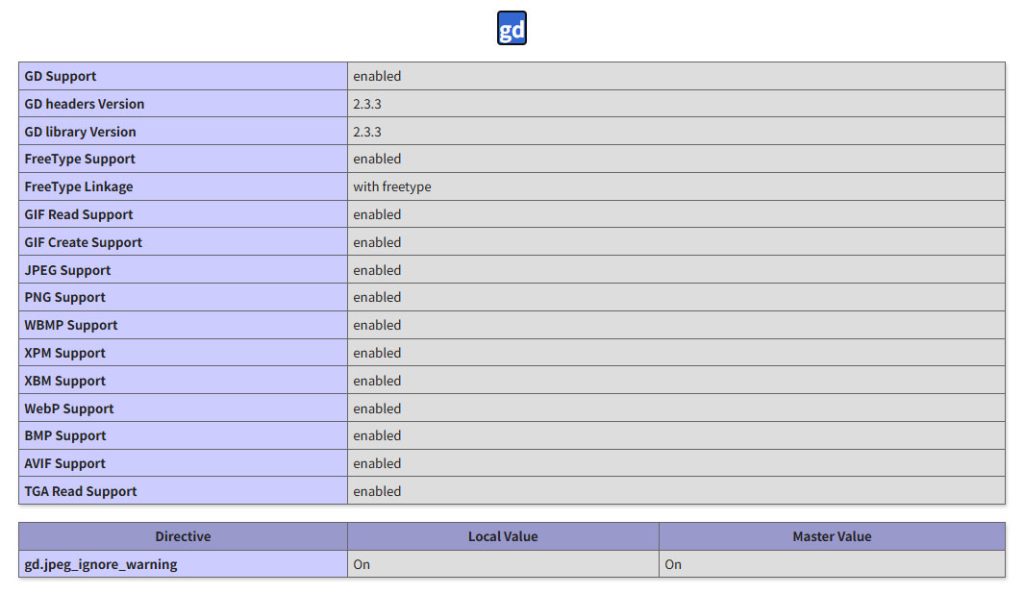Image resolution: width=1024 pixels, height=594 pixels.
Task: Select the "GD headers Version" label
Action: (84, 104)
